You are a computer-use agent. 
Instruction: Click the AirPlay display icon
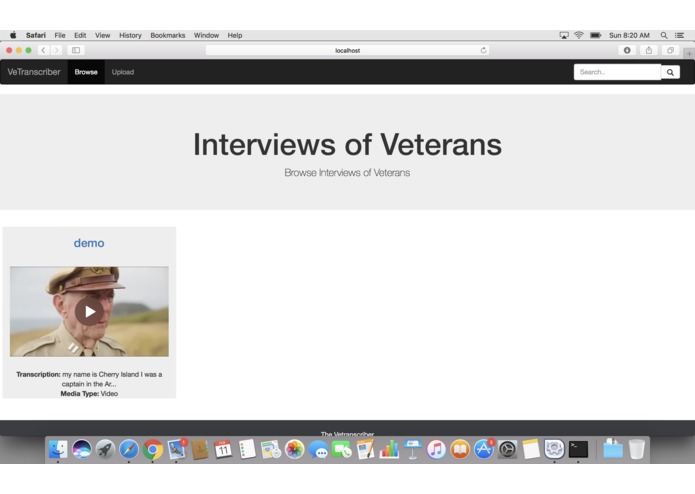coord(564,35)
